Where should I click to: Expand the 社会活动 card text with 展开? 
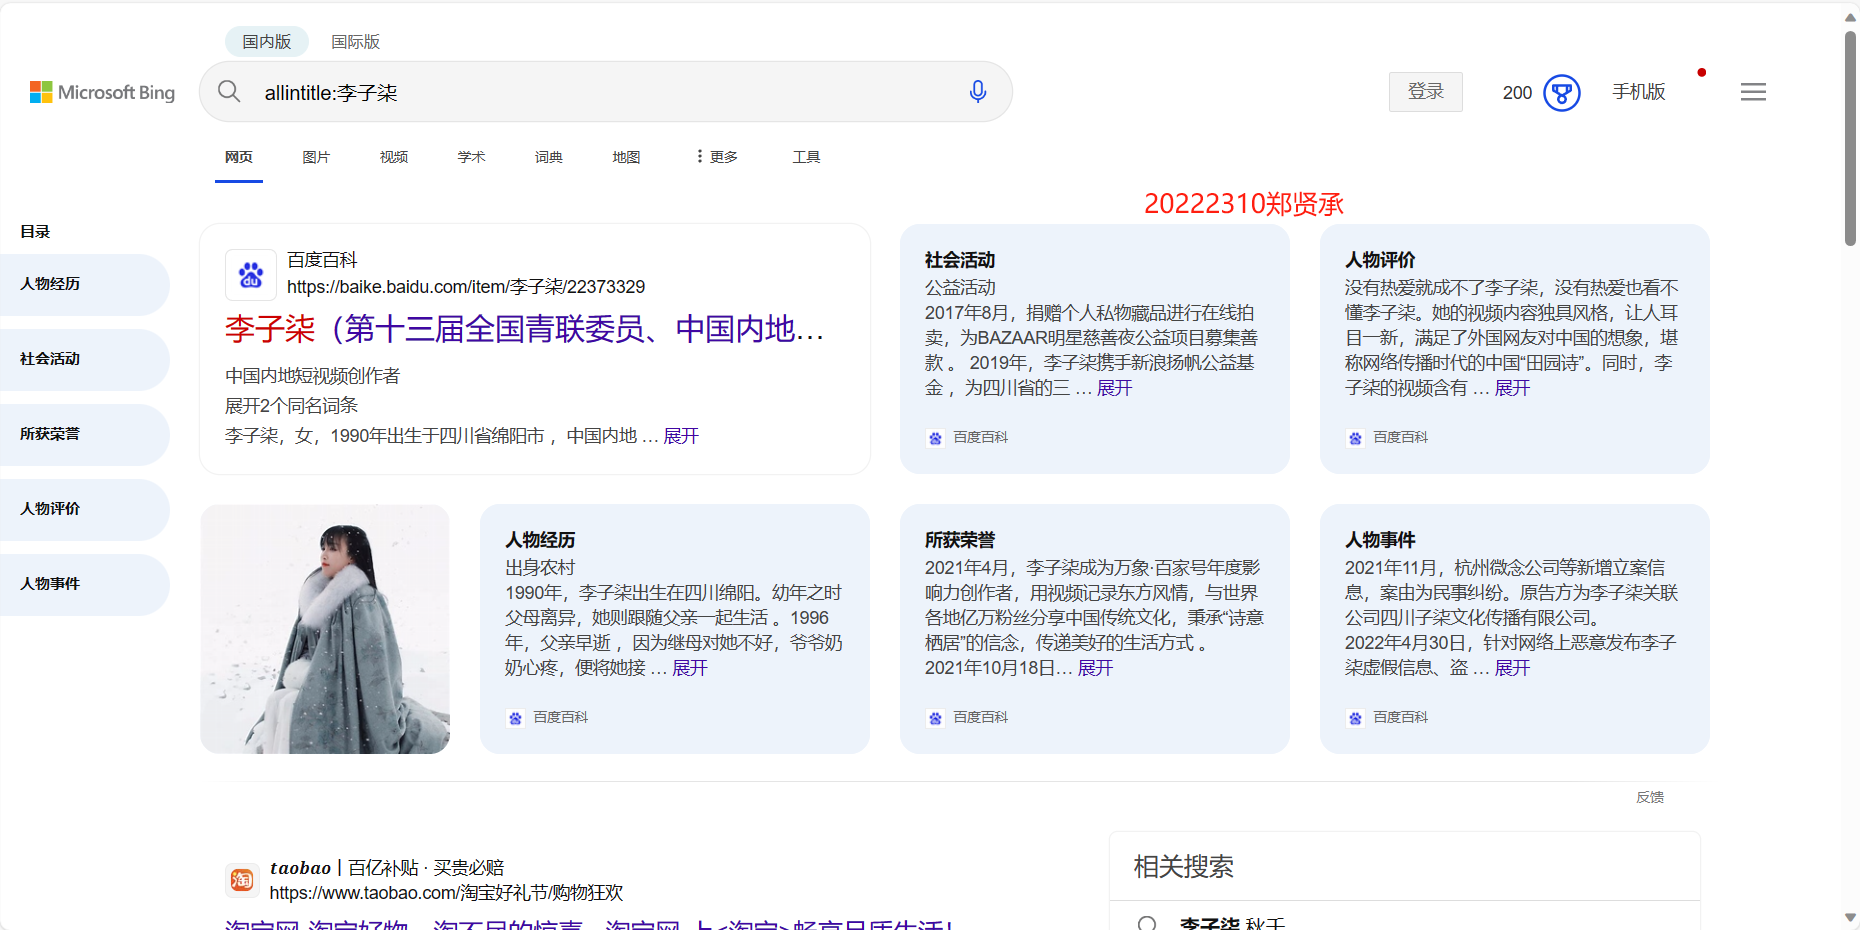click(1114, 388)
